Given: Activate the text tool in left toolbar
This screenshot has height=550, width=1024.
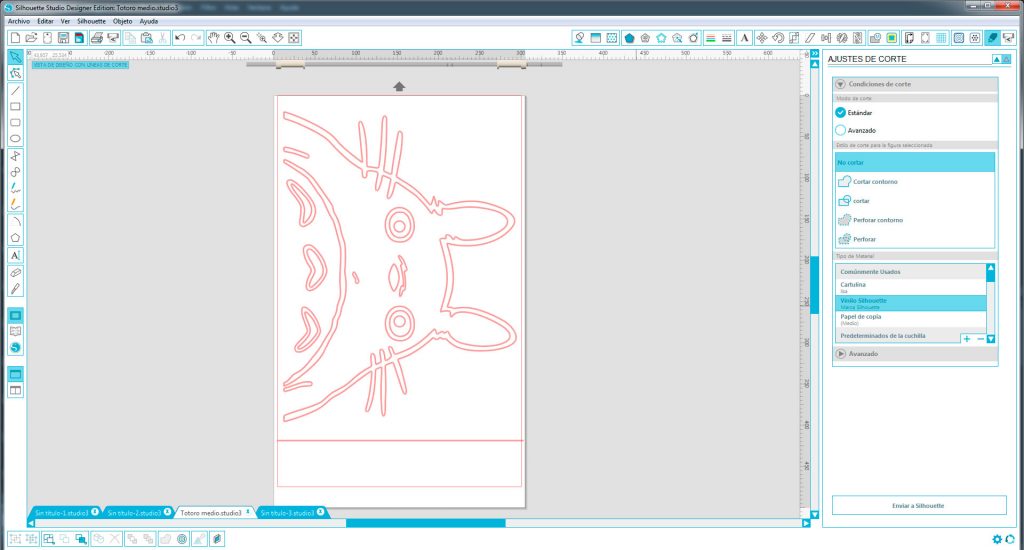Looking at the screenshot, I should (15, 255).
